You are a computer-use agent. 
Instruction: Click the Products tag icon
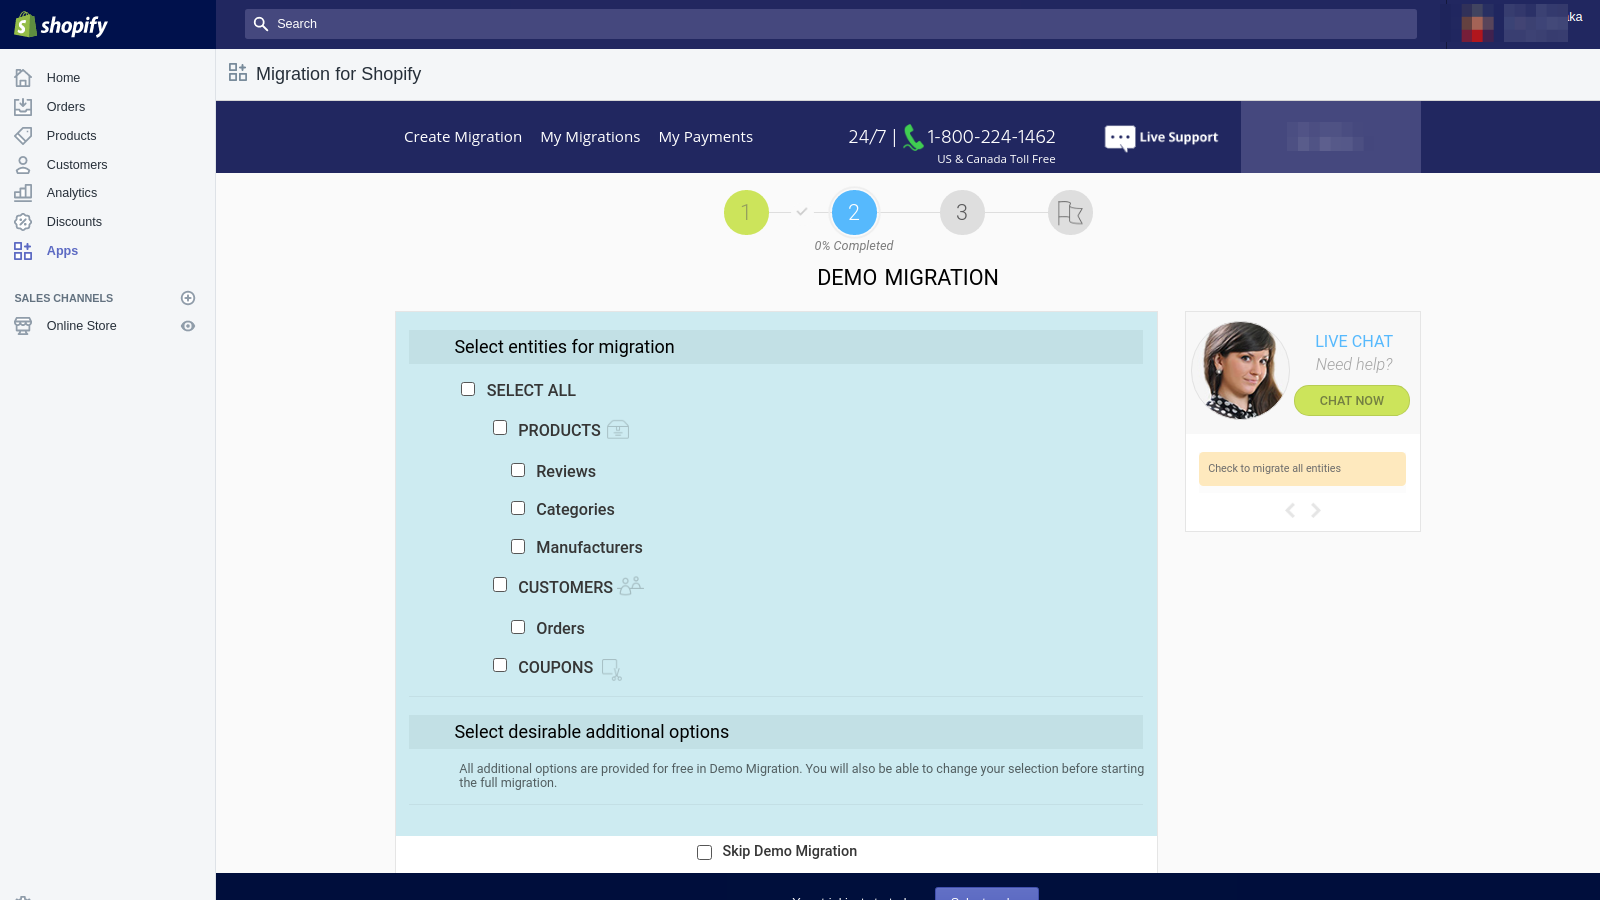(x=23, y=136)
